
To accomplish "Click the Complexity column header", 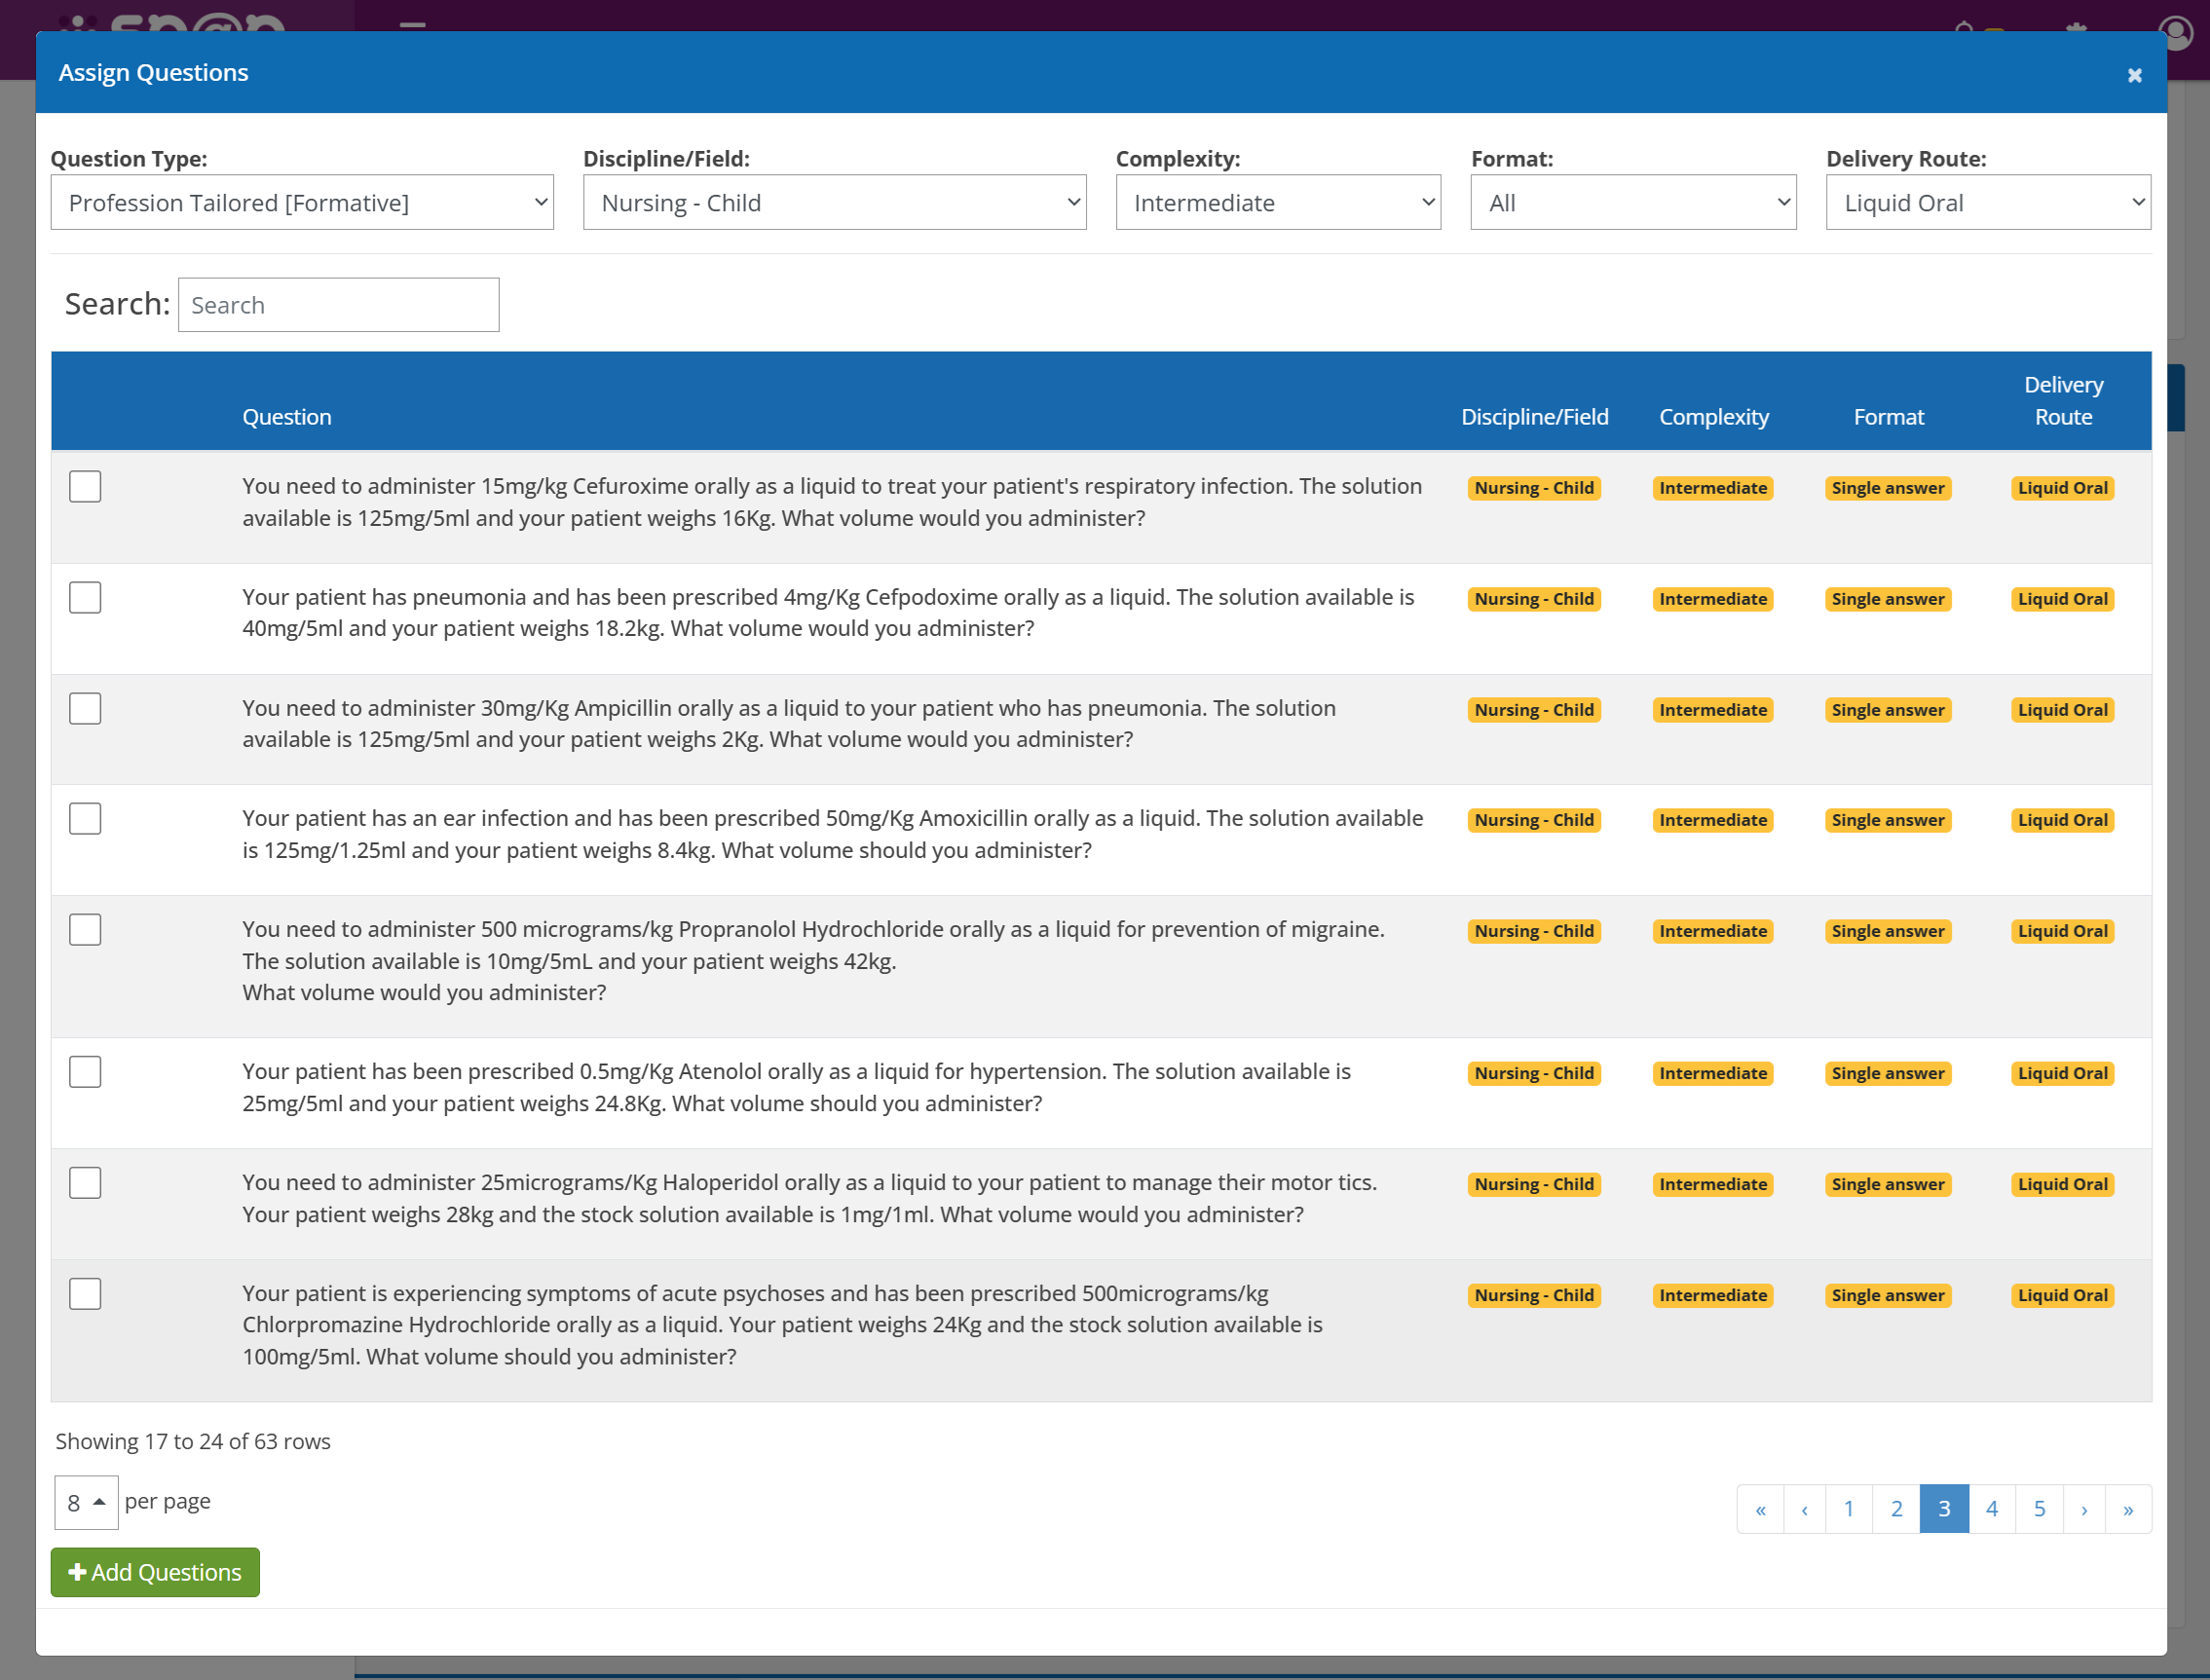I will click(1713, 417).
